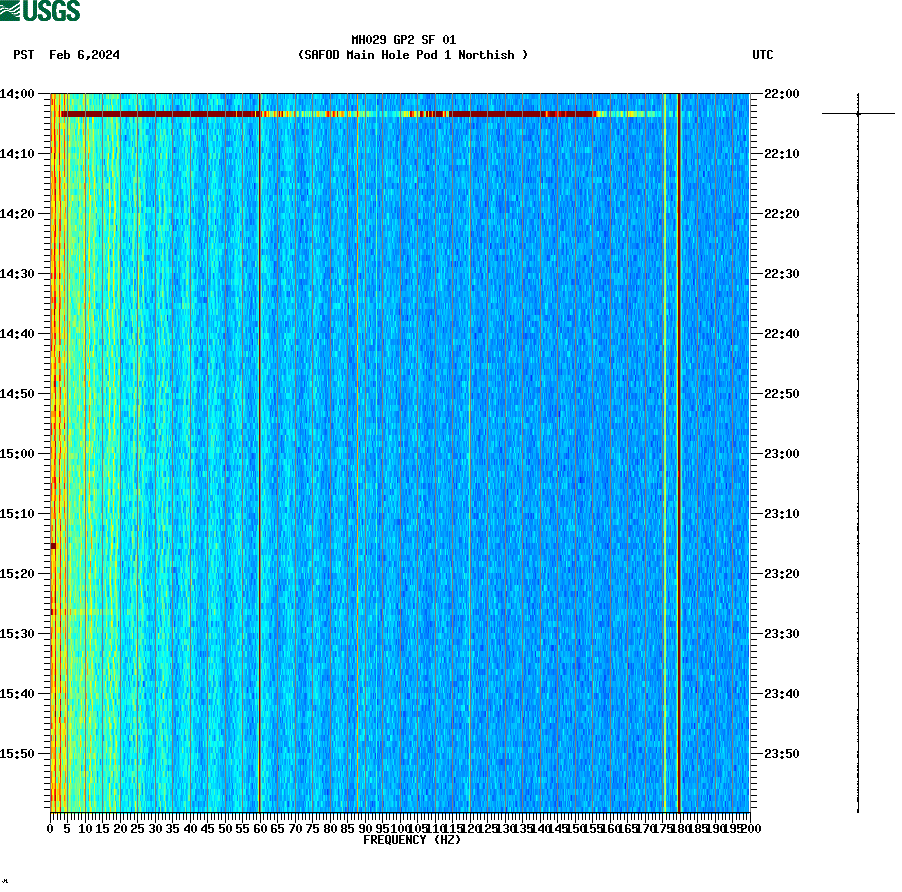The image size is (902, 892).
Task: Click the red vertical line near 180 Hz
Action: pyautogui.click(x=678, y=450)
